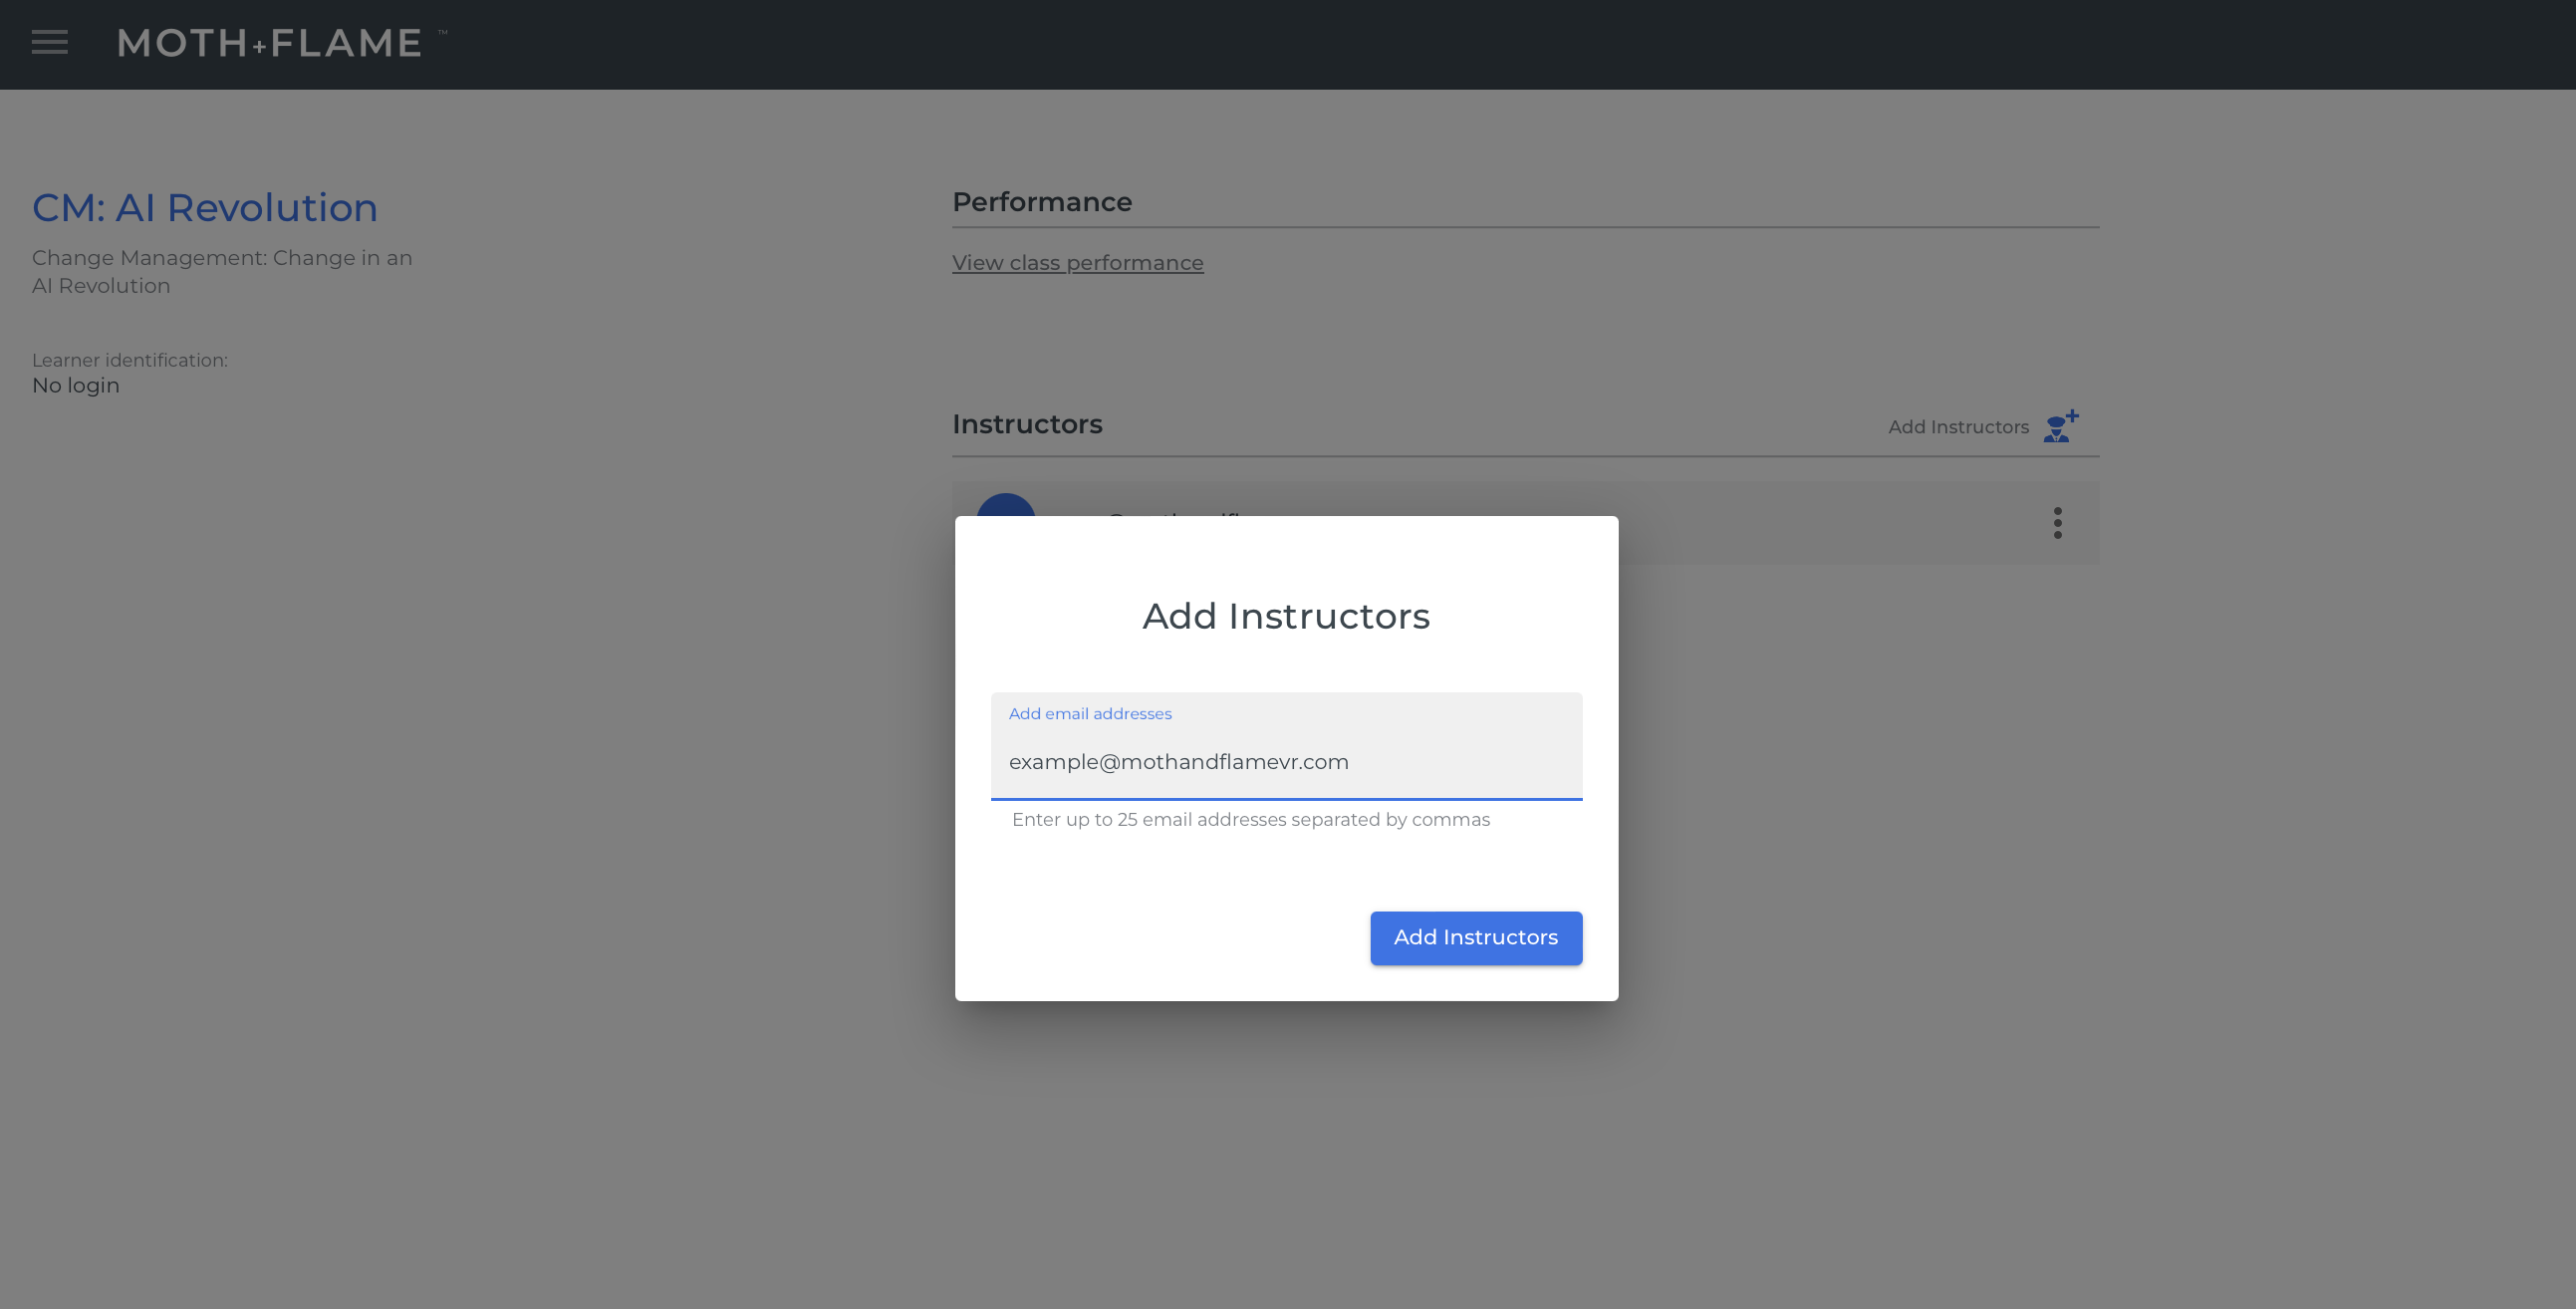Image resolution: width=2576 pixels, height=1309 pixels.
Task: Click the trademark symbol beside the logo
Action: tap(442, 33)
